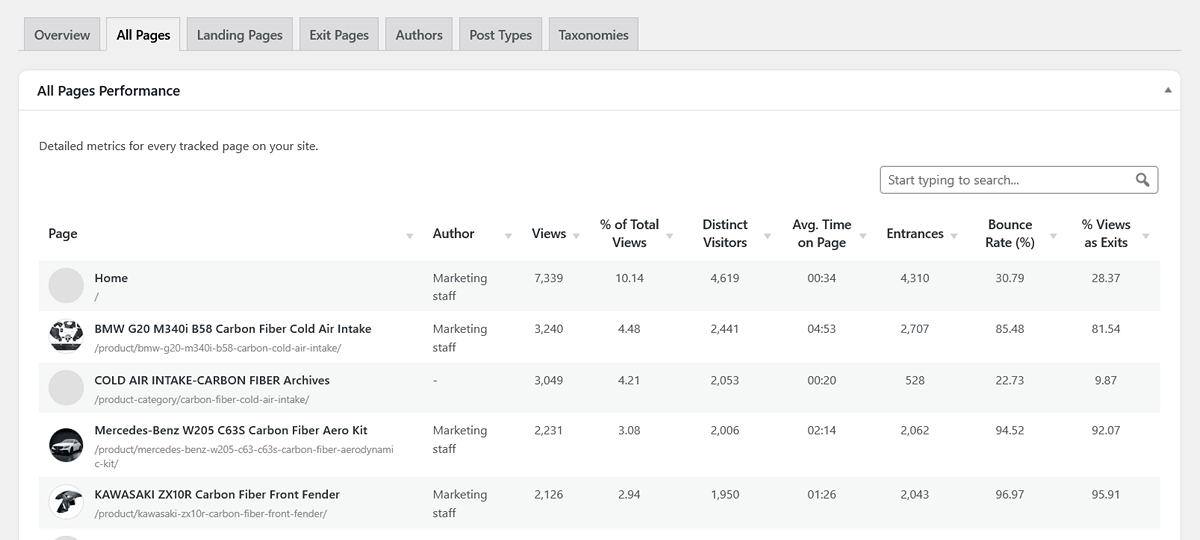Click the Mercedes-Benz W205 product thumbnail
The width and height of the screenshot is (1200, 540).
pyautogui.click(x=66, y=445)
